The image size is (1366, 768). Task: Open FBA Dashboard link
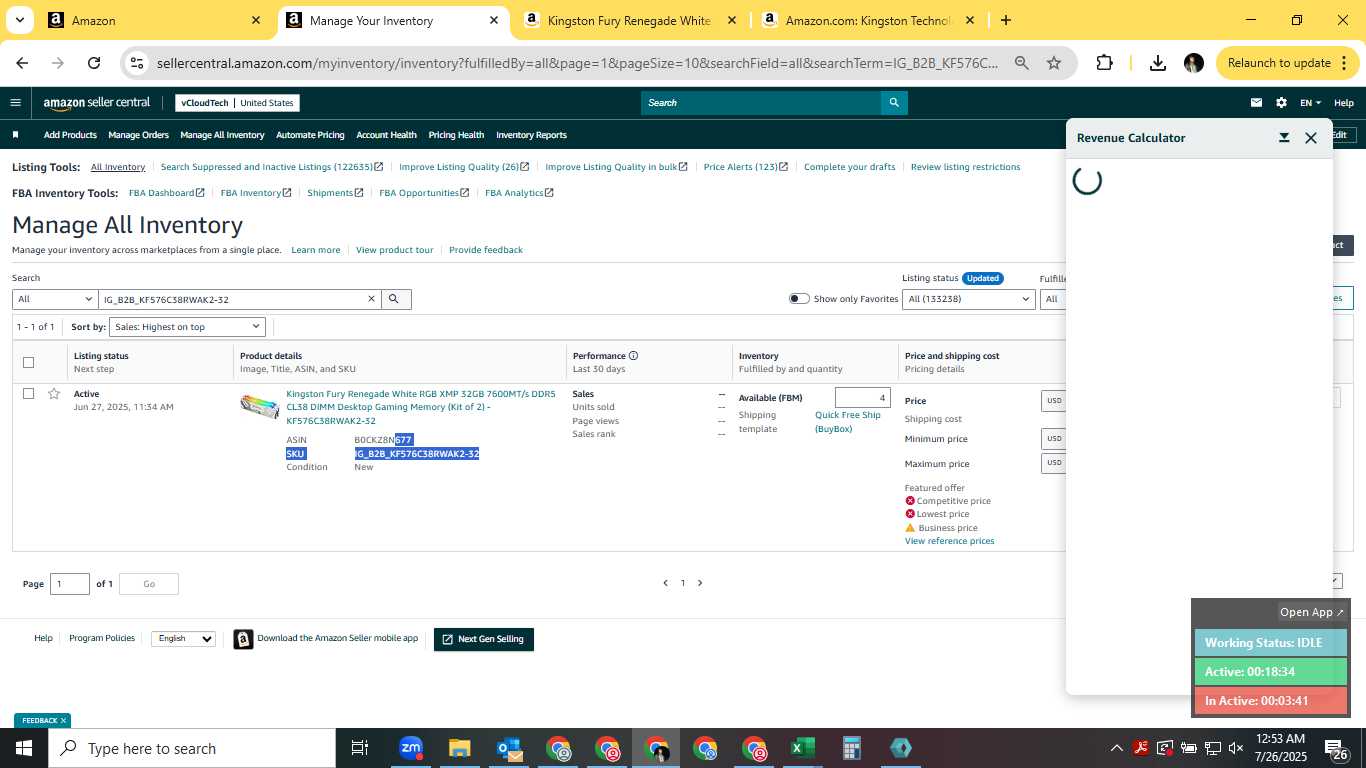(x=166, y=193)
